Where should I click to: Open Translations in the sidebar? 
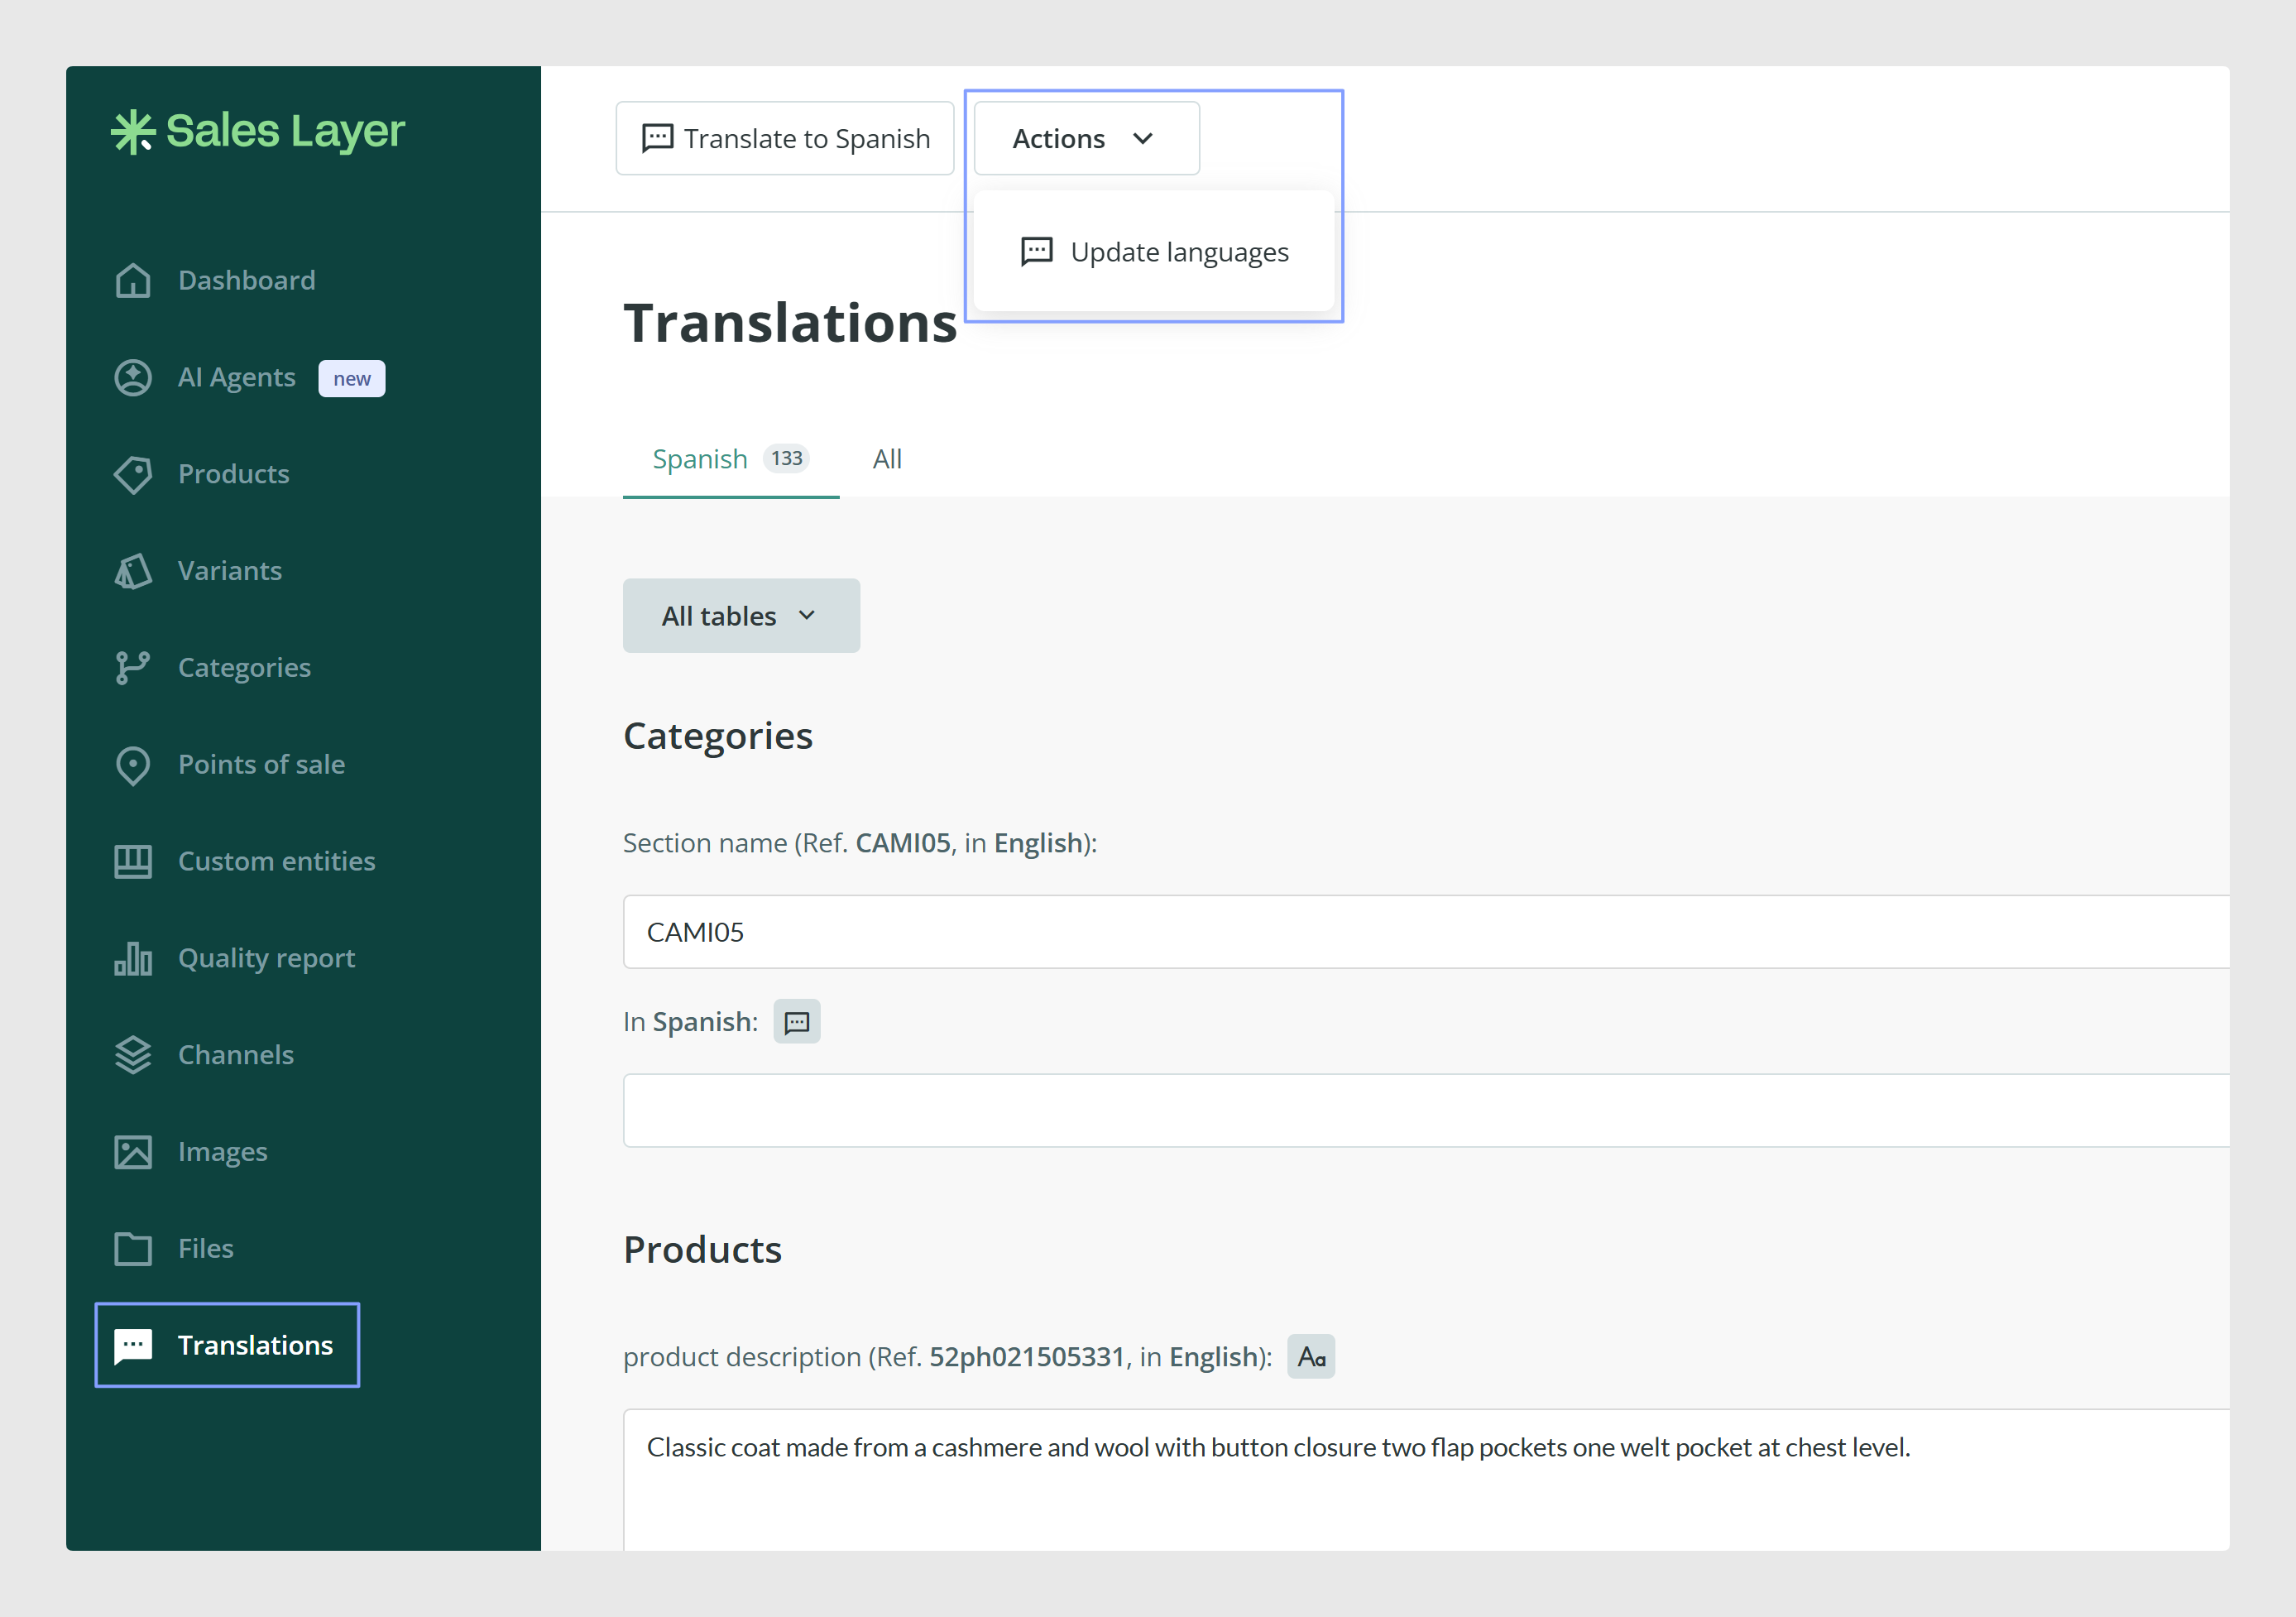(x=227, y=1345)
